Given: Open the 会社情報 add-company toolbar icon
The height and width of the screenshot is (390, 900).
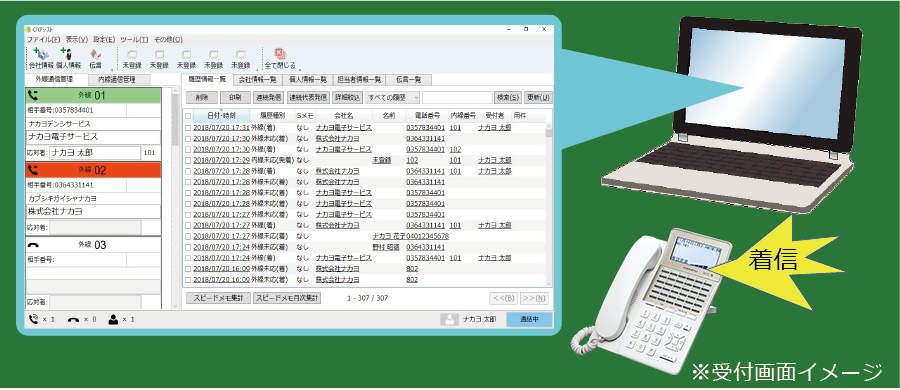Looking at the screenshot, I should tap(40, 55).
